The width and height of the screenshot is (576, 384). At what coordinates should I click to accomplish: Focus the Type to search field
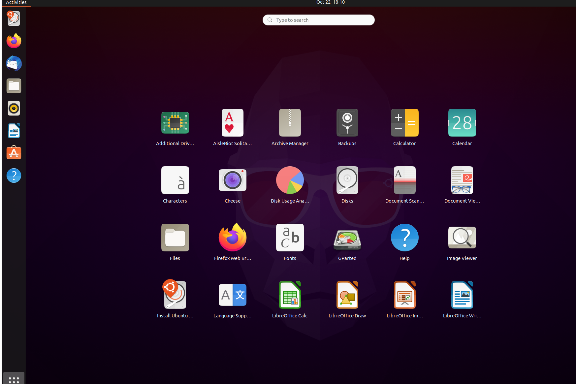(x=318, y=20)
